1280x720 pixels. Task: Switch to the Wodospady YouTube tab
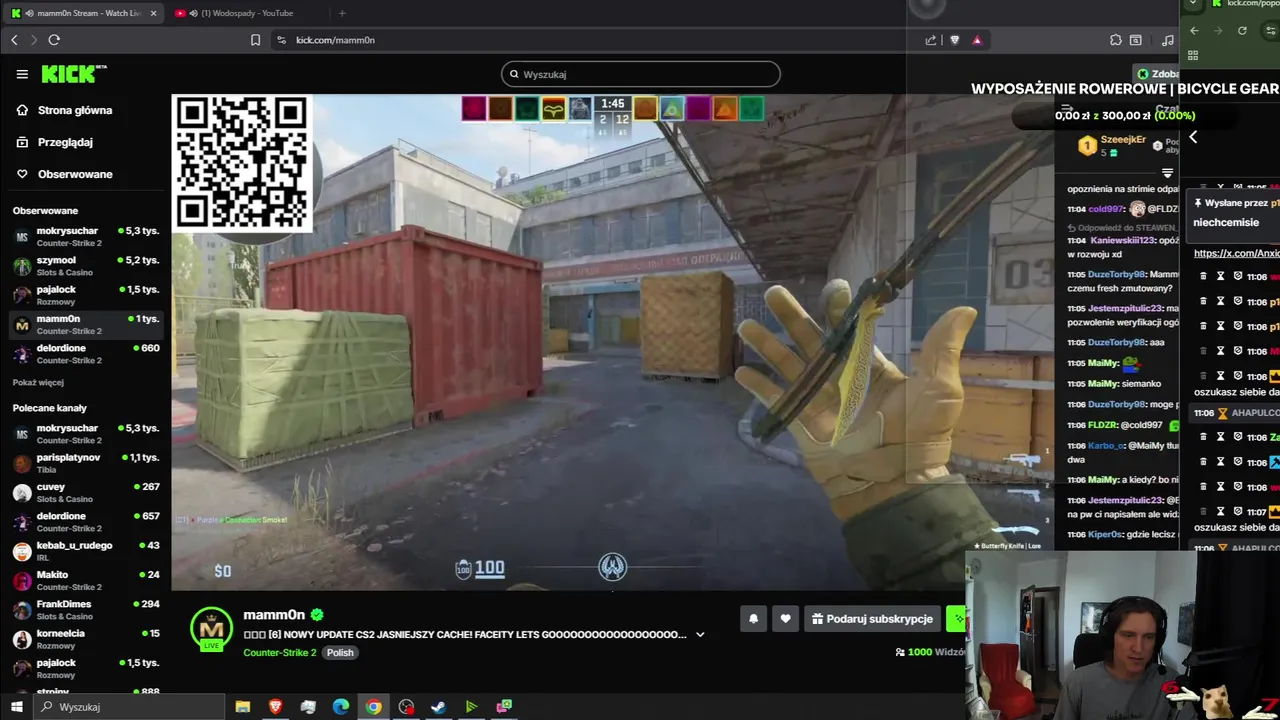point(245,13)
